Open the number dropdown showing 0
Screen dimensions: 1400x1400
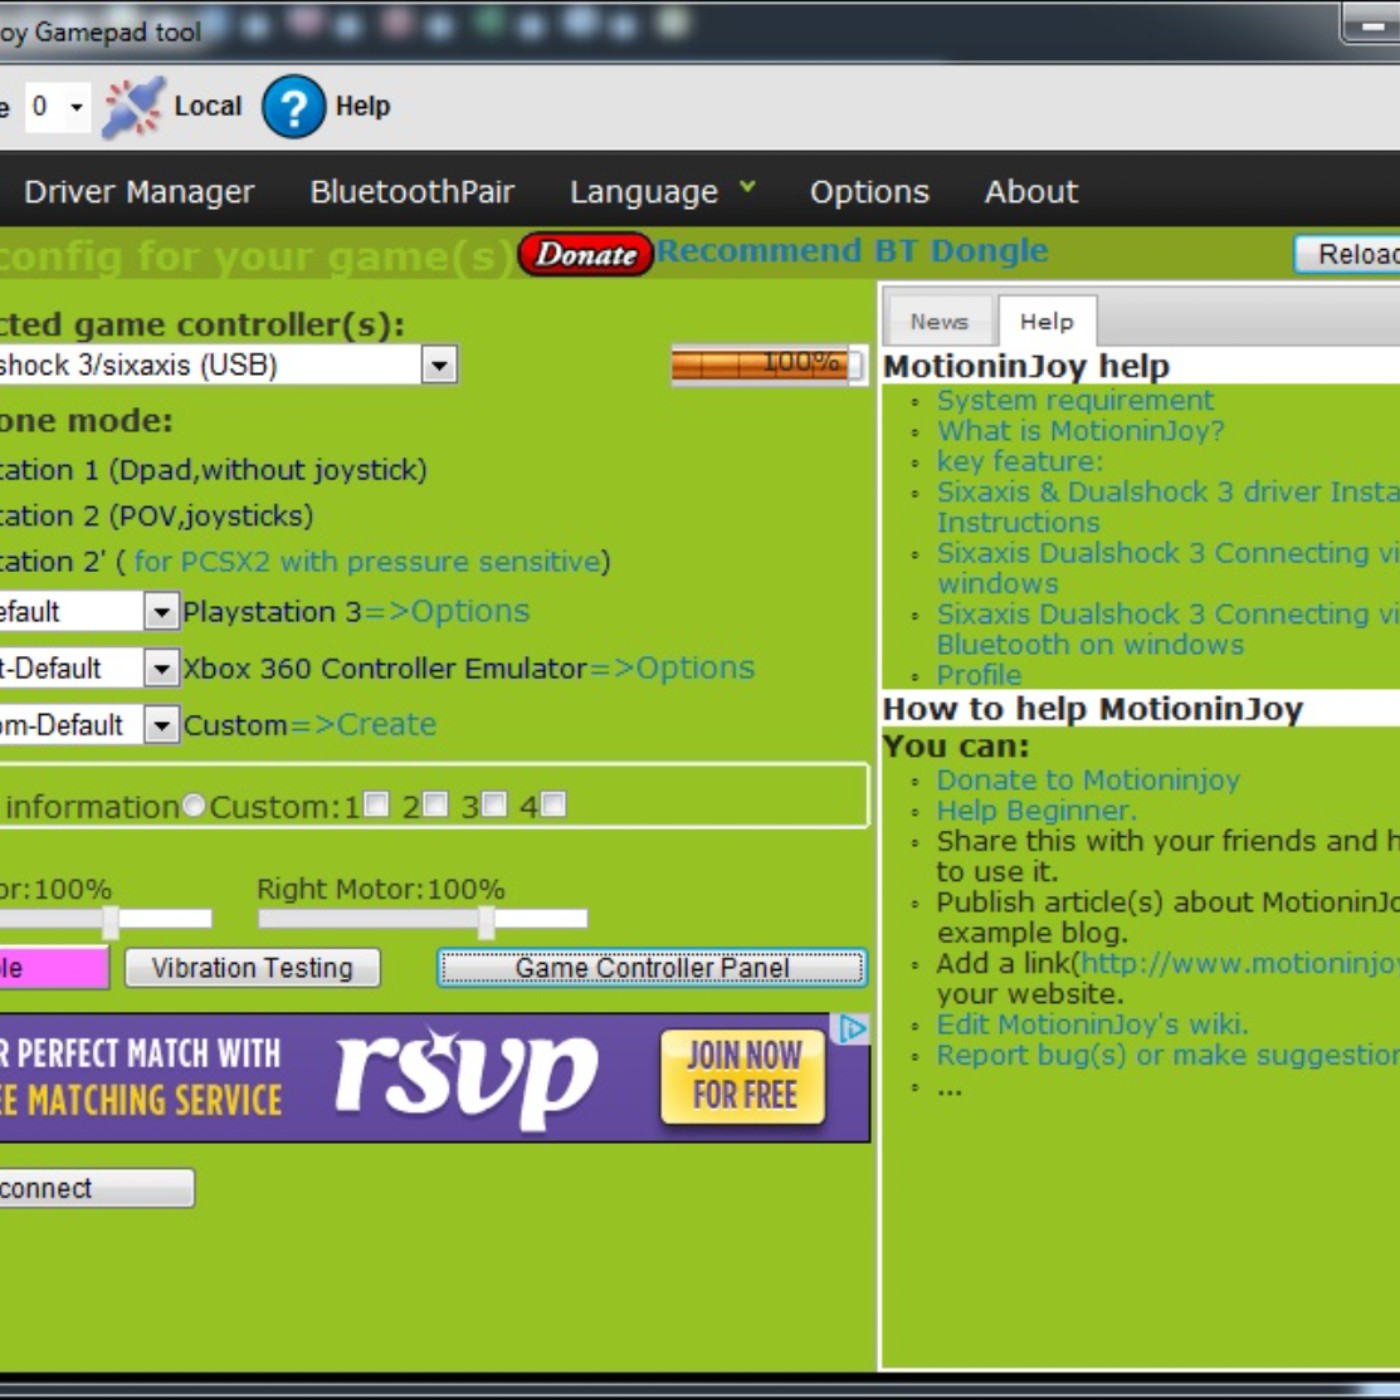coord(58,106)
